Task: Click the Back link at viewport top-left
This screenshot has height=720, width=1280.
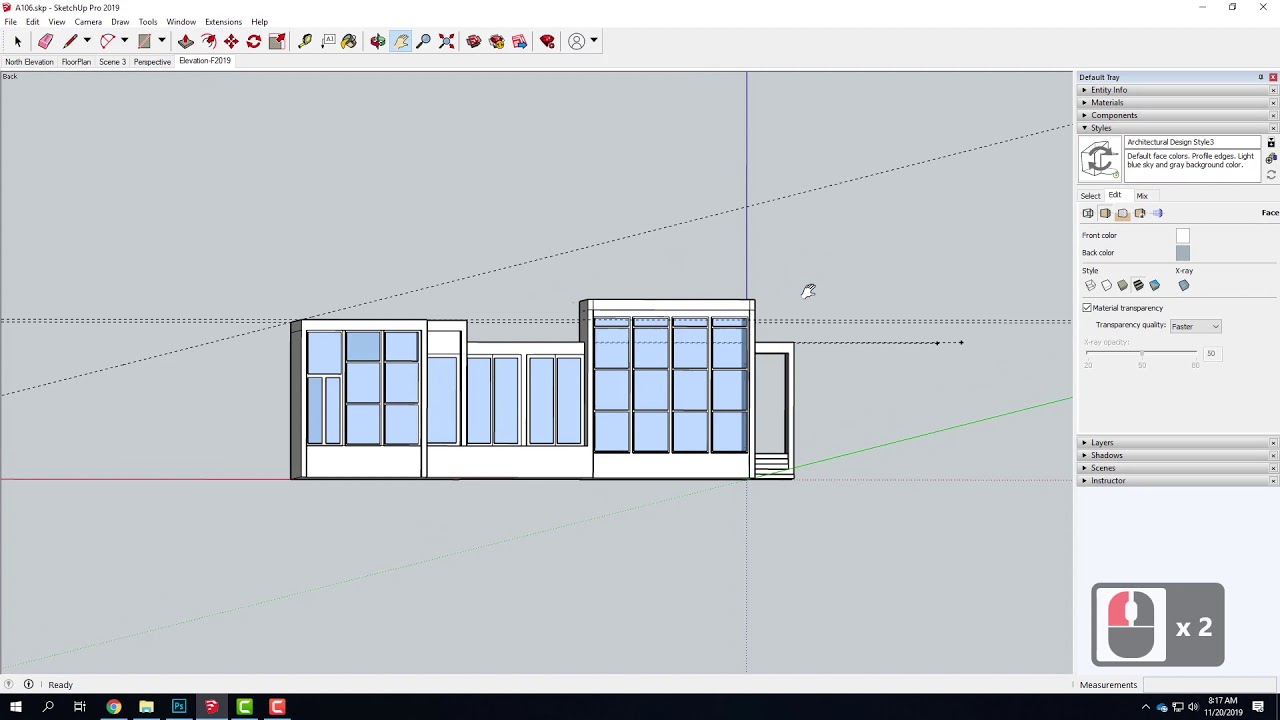Action: coord(9,76)
